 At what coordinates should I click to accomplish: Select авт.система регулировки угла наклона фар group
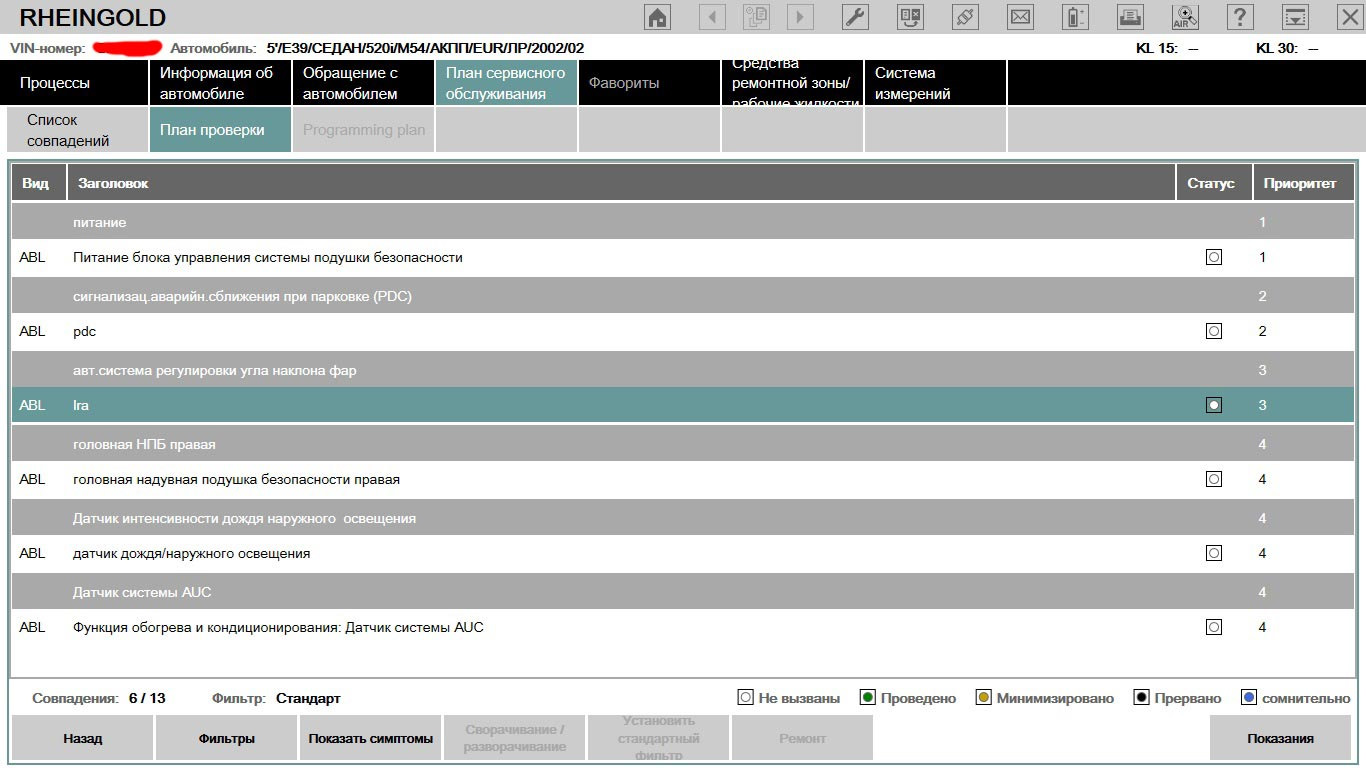tap(683, 370)
